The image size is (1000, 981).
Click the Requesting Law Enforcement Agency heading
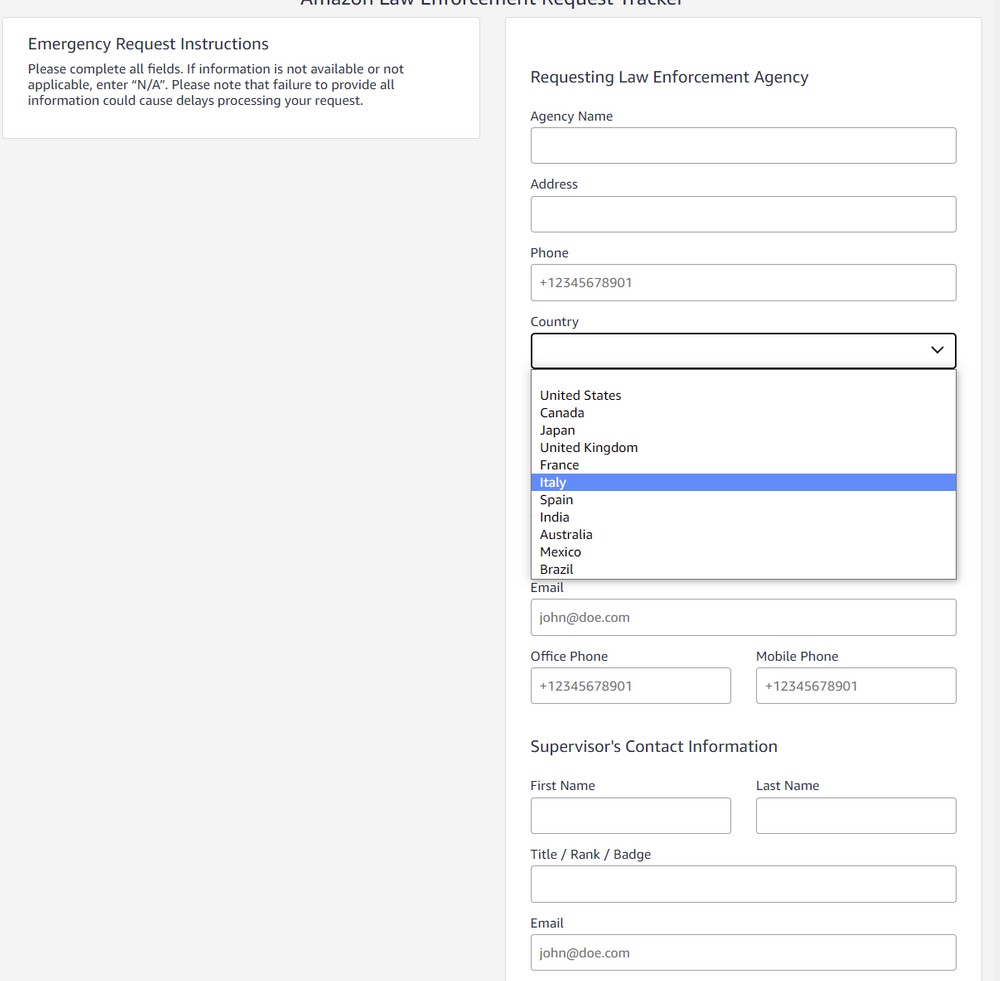click(x=669, y=77)
